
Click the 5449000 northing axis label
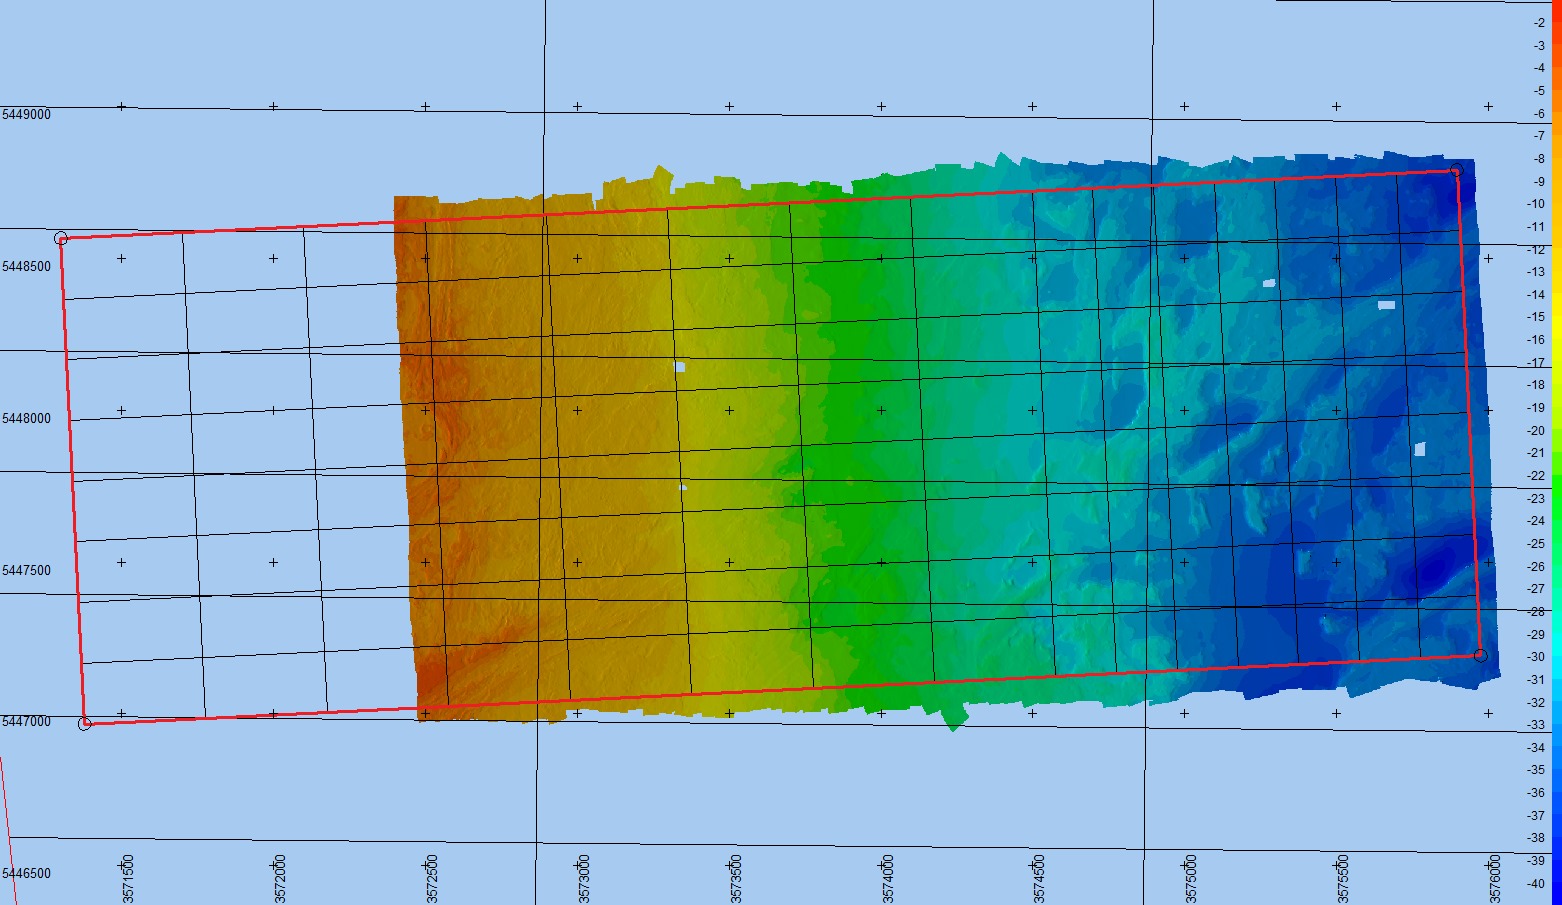(26, 115)
